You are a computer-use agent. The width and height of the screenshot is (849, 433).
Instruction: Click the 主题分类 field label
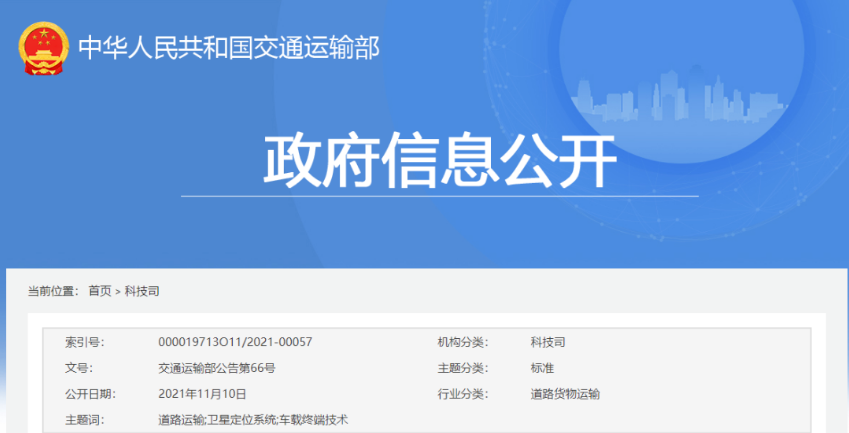(463, 368)
